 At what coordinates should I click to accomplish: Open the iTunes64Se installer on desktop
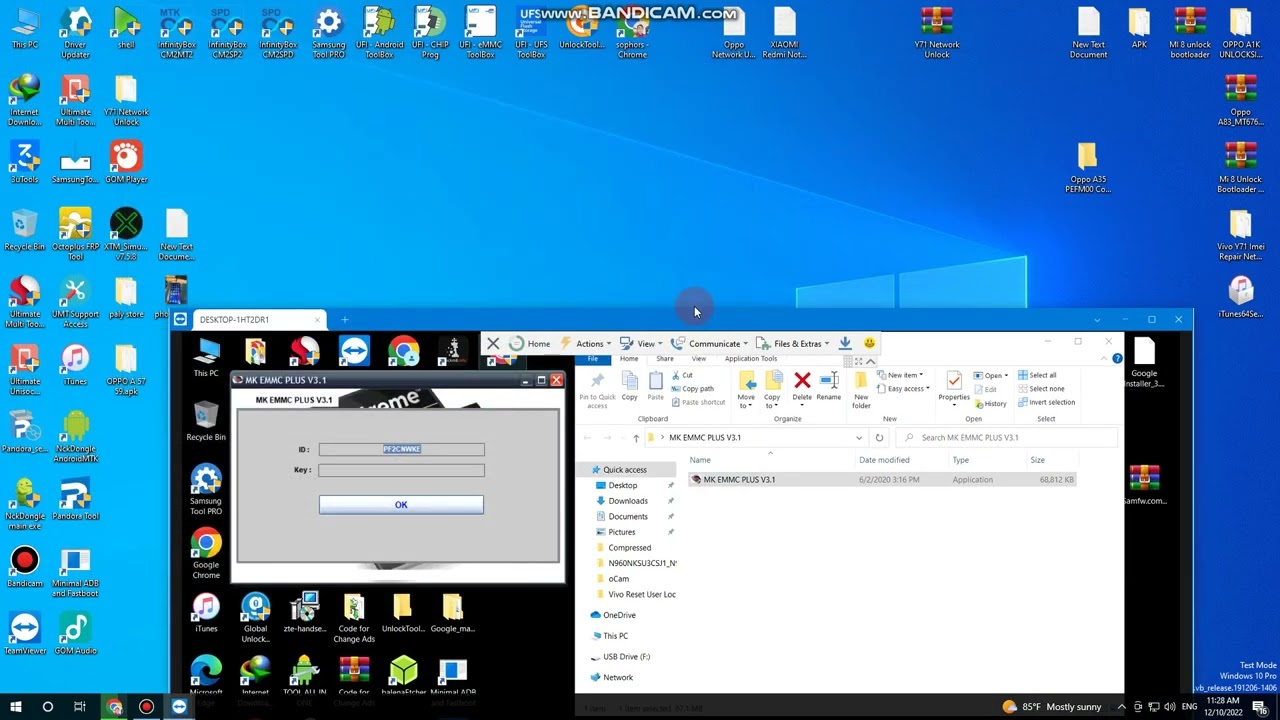click(1240, 296)
